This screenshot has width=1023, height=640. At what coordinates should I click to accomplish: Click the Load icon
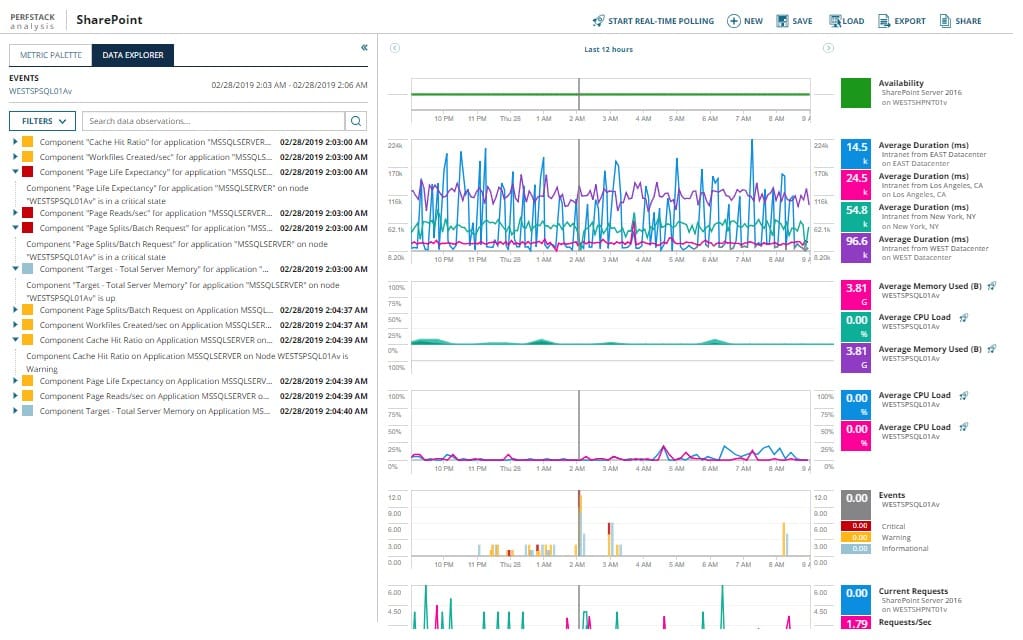pos(834,21)
